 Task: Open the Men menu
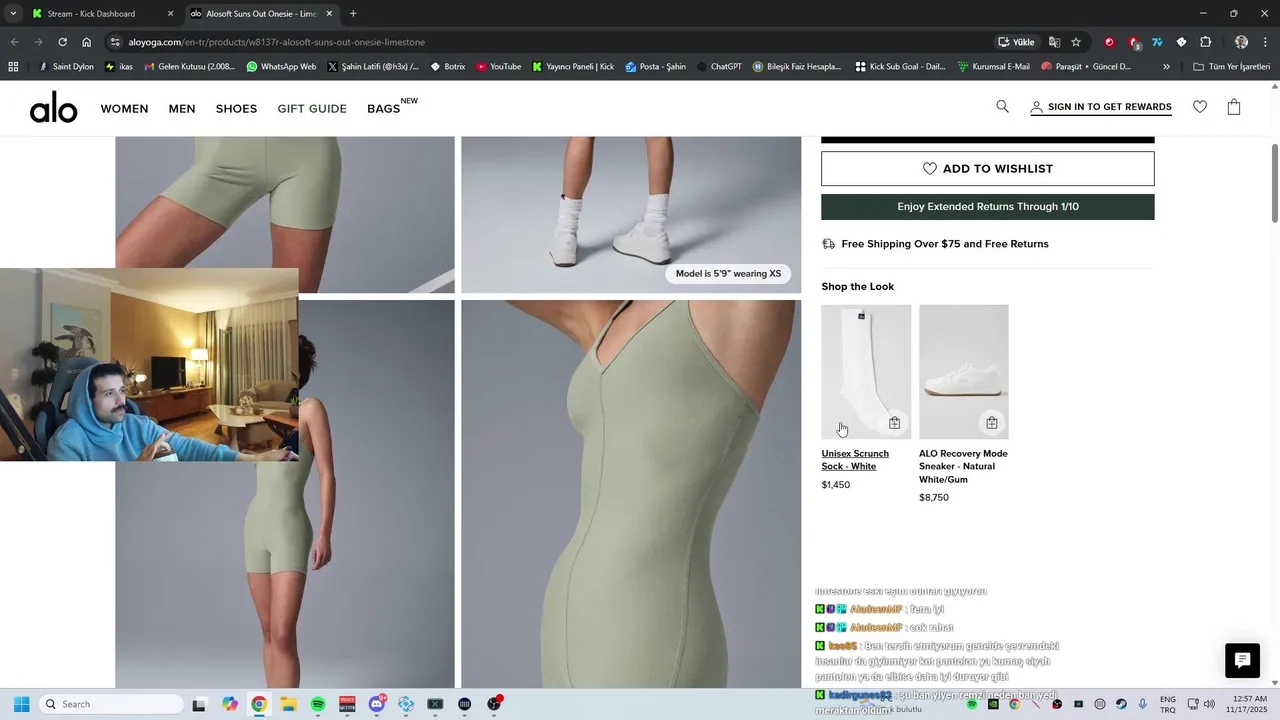click(182, 108)
